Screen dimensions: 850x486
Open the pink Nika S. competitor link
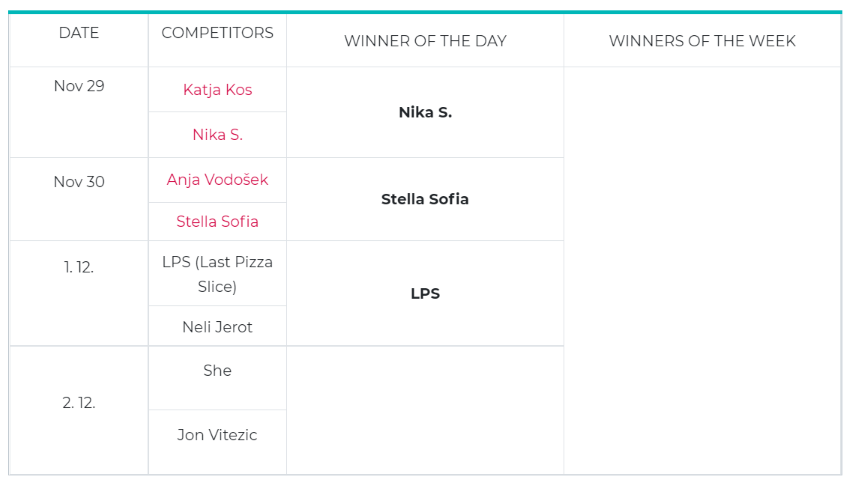(217, 134)
